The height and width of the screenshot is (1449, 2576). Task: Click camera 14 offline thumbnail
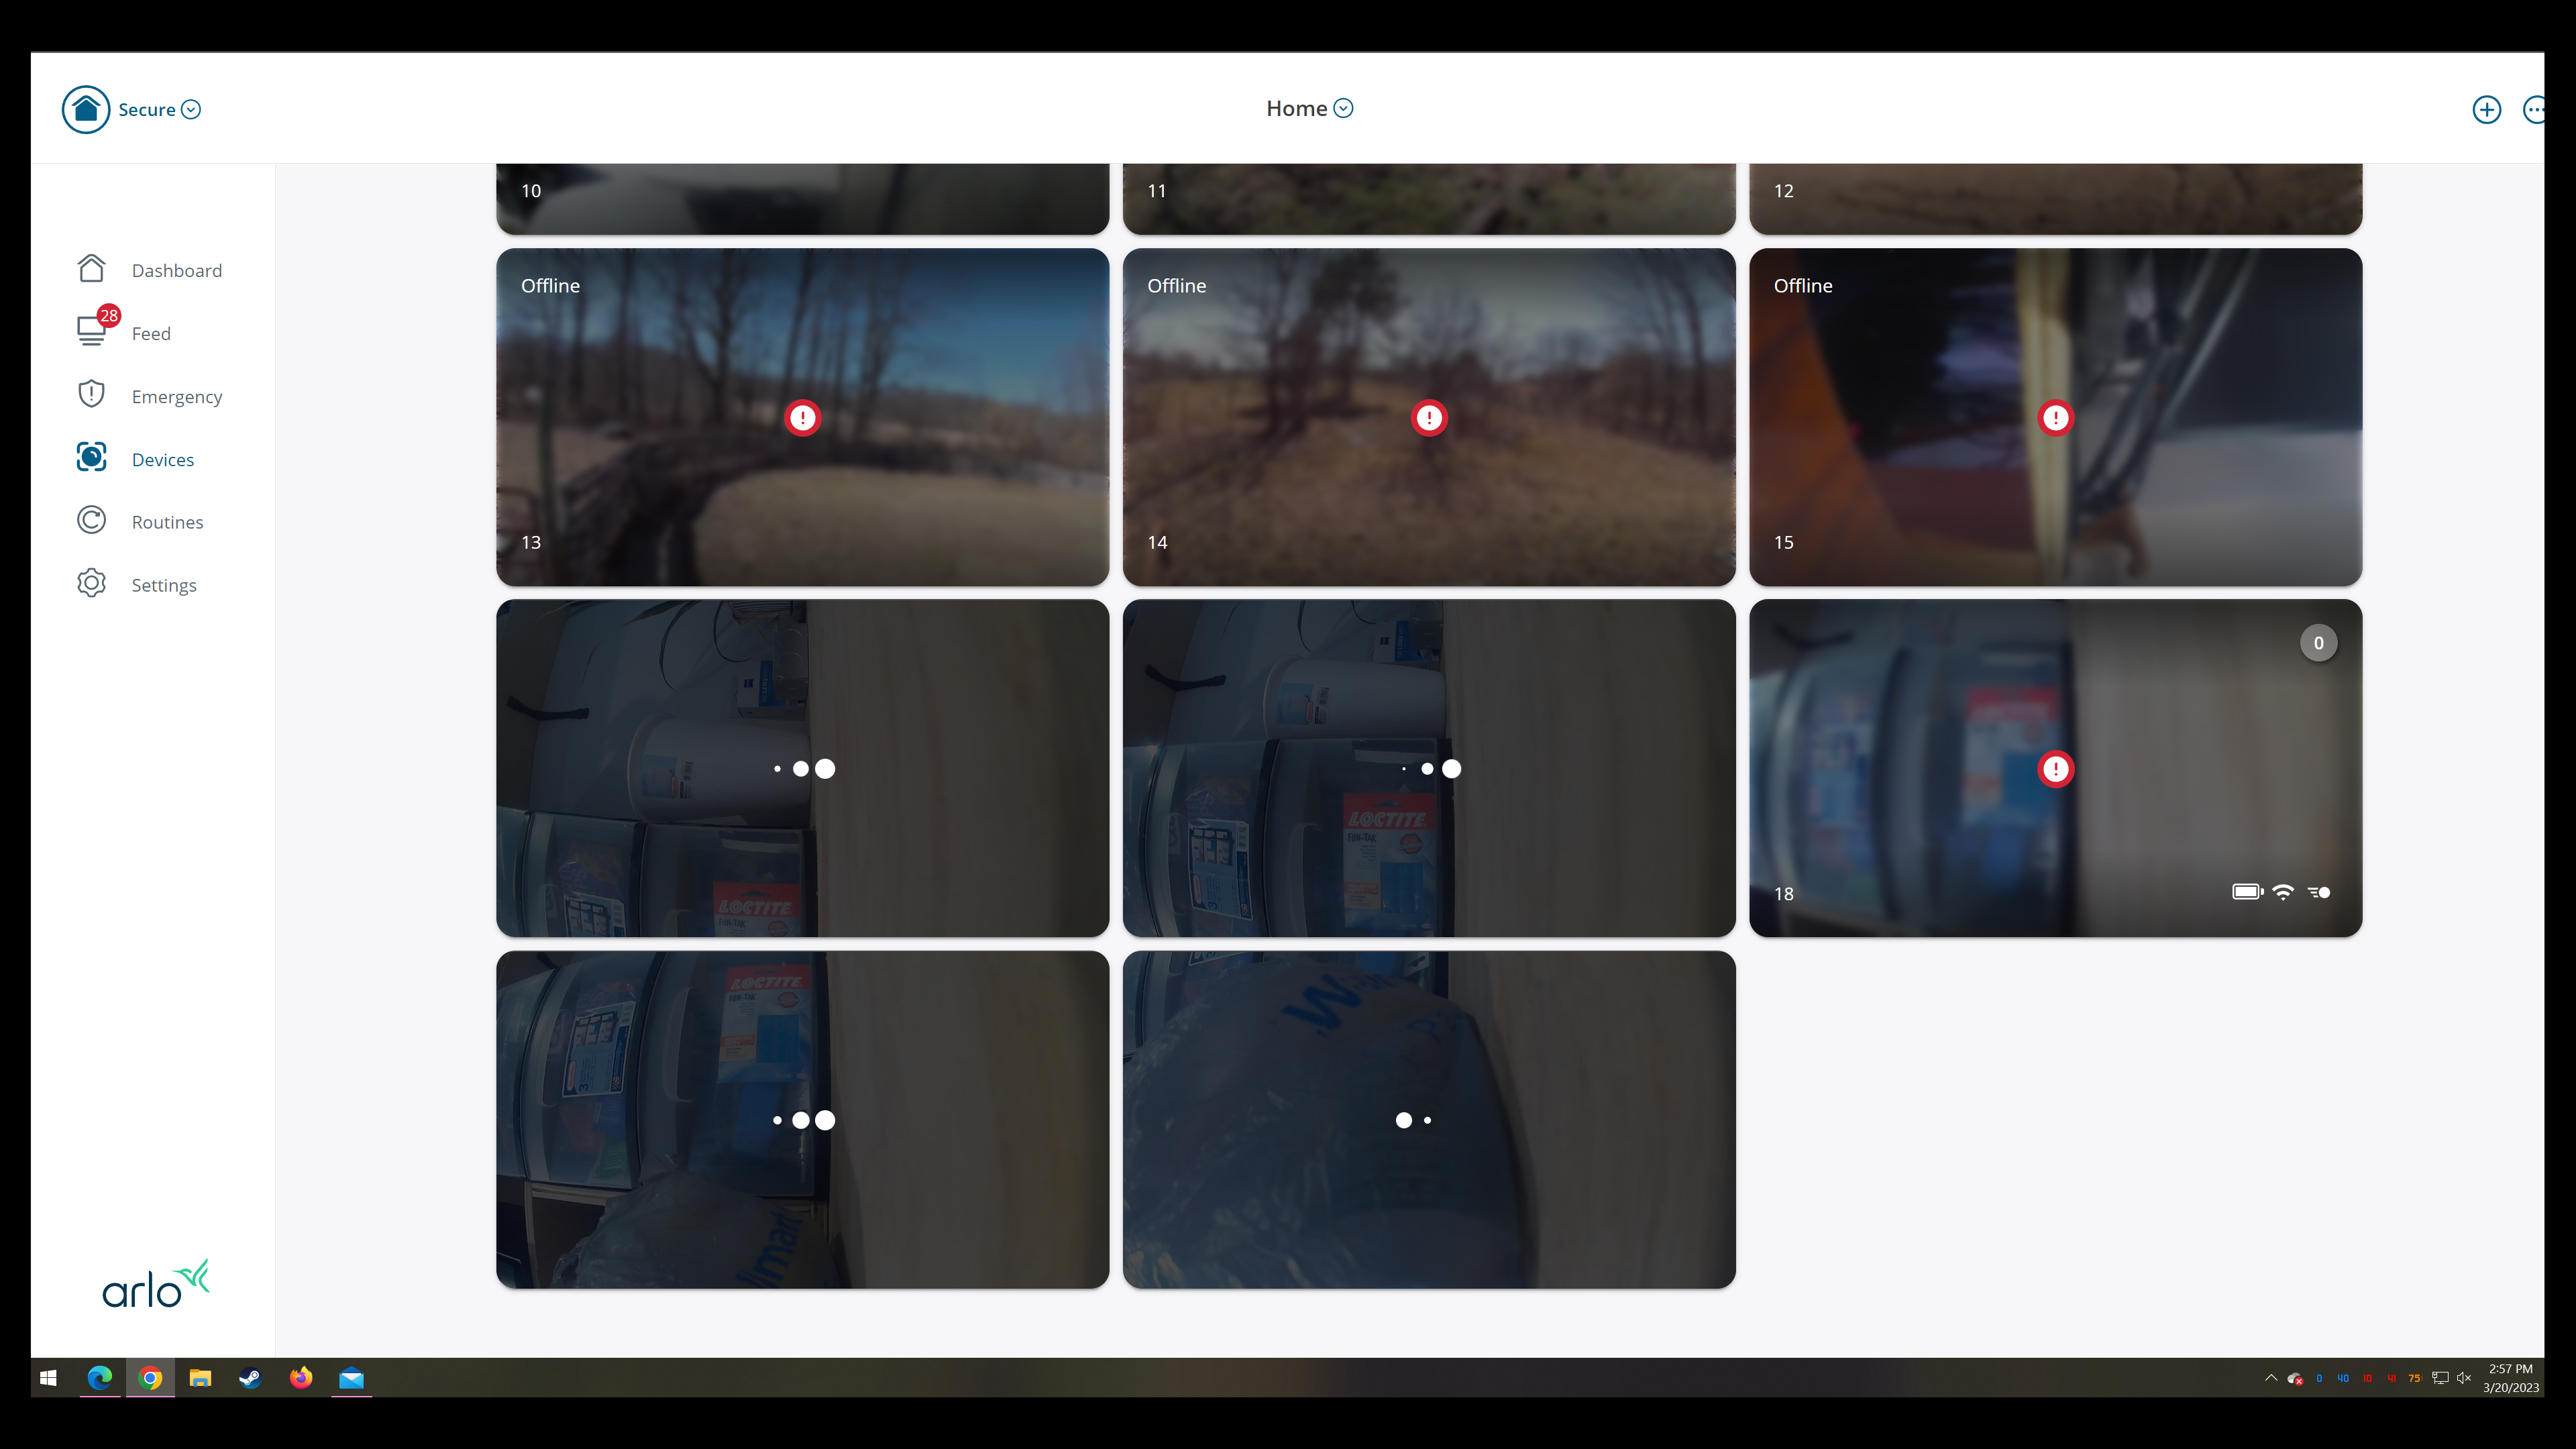[x=1430, y=417]
